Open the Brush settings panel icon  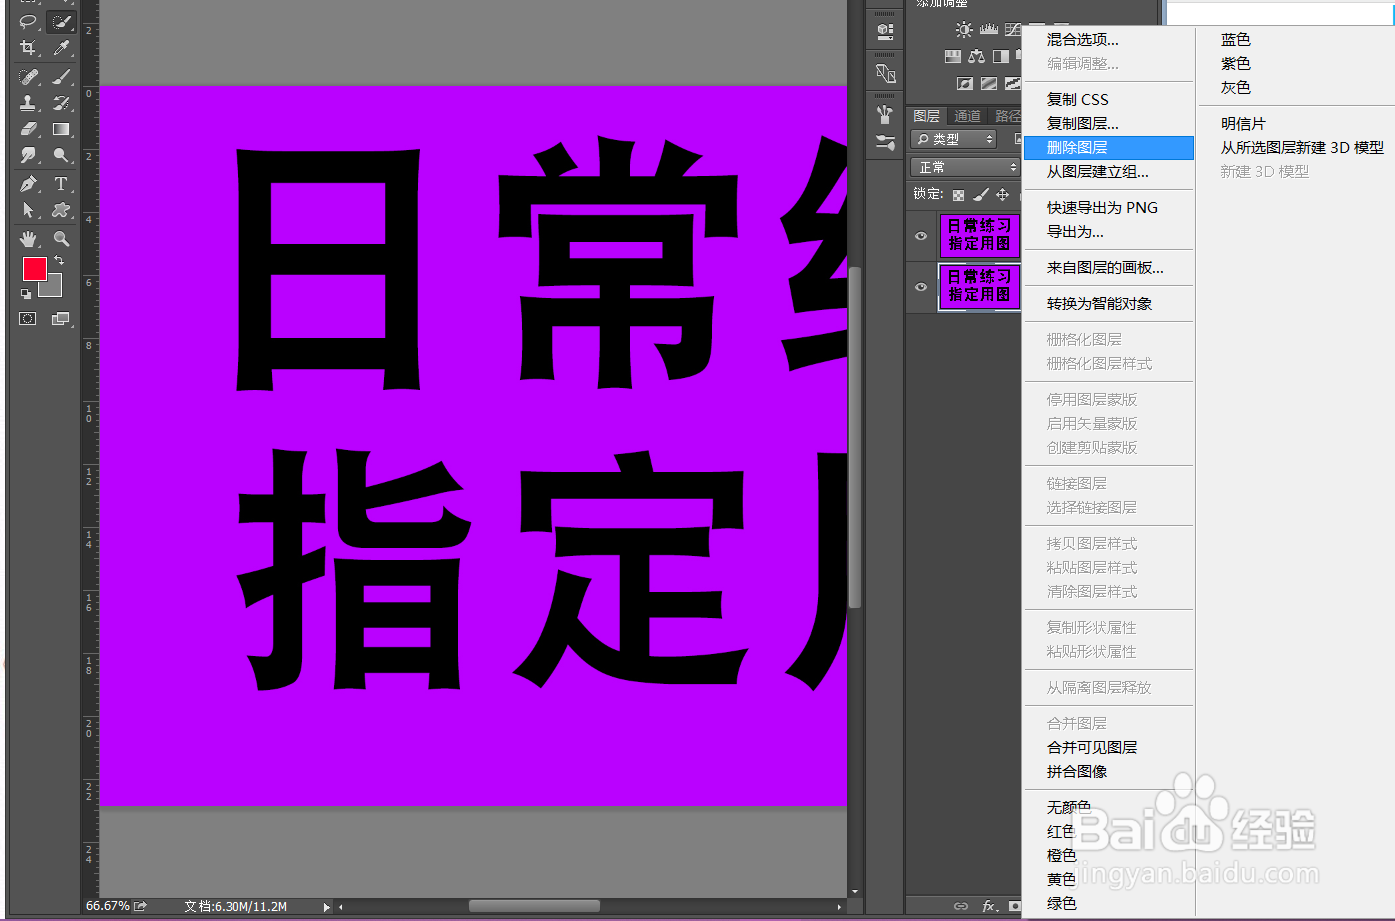tap(885, 113)
